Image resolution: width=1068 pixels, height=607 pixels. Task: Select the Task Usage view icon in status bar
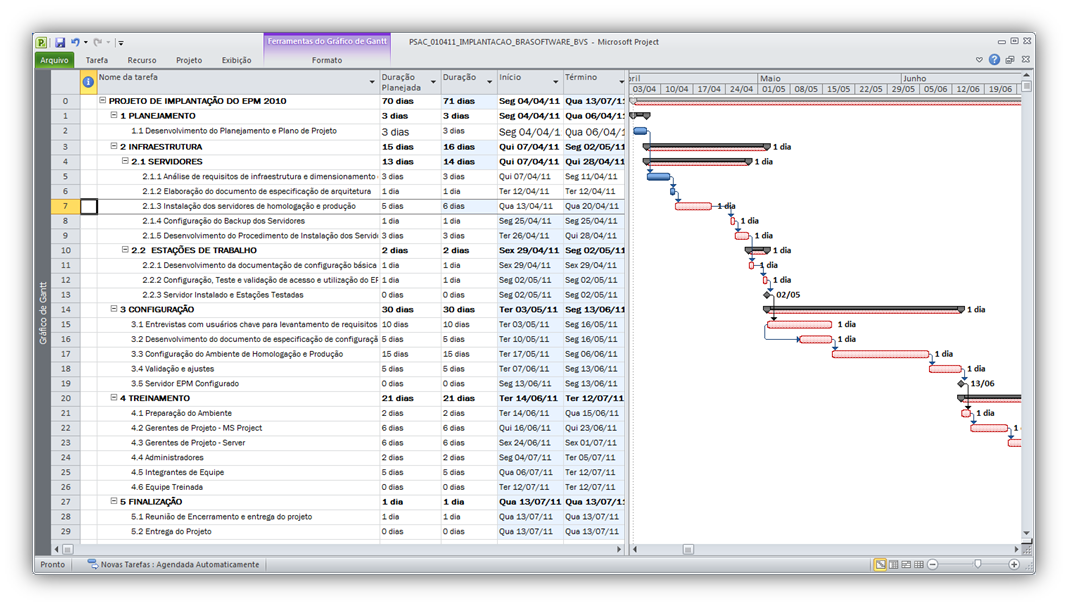(893, 563)
